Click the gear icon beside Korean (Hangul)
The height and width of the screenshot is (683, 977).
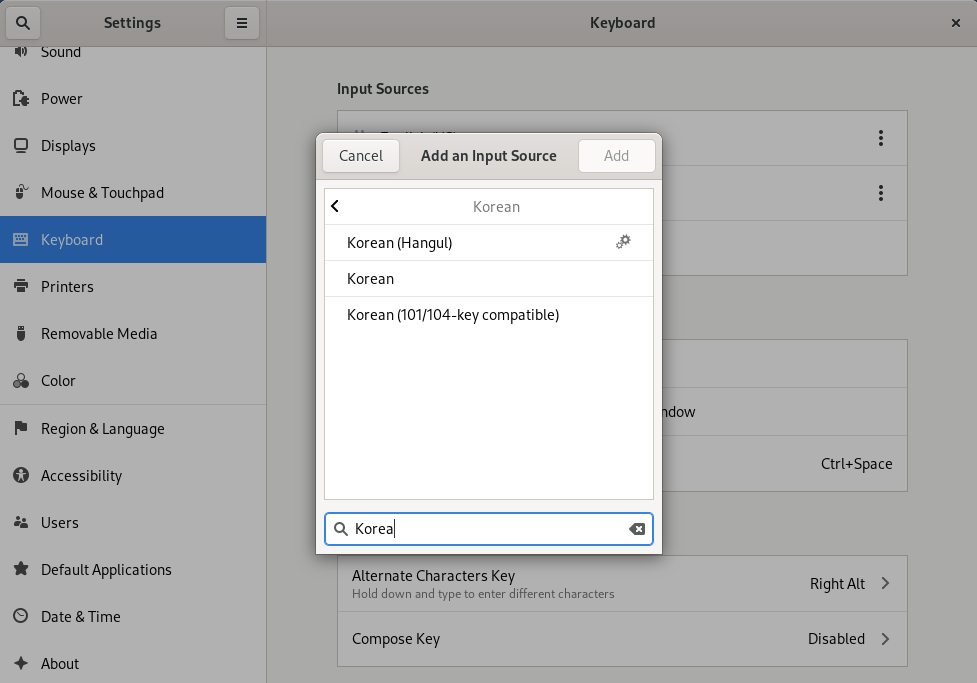[x=623, y=242]
